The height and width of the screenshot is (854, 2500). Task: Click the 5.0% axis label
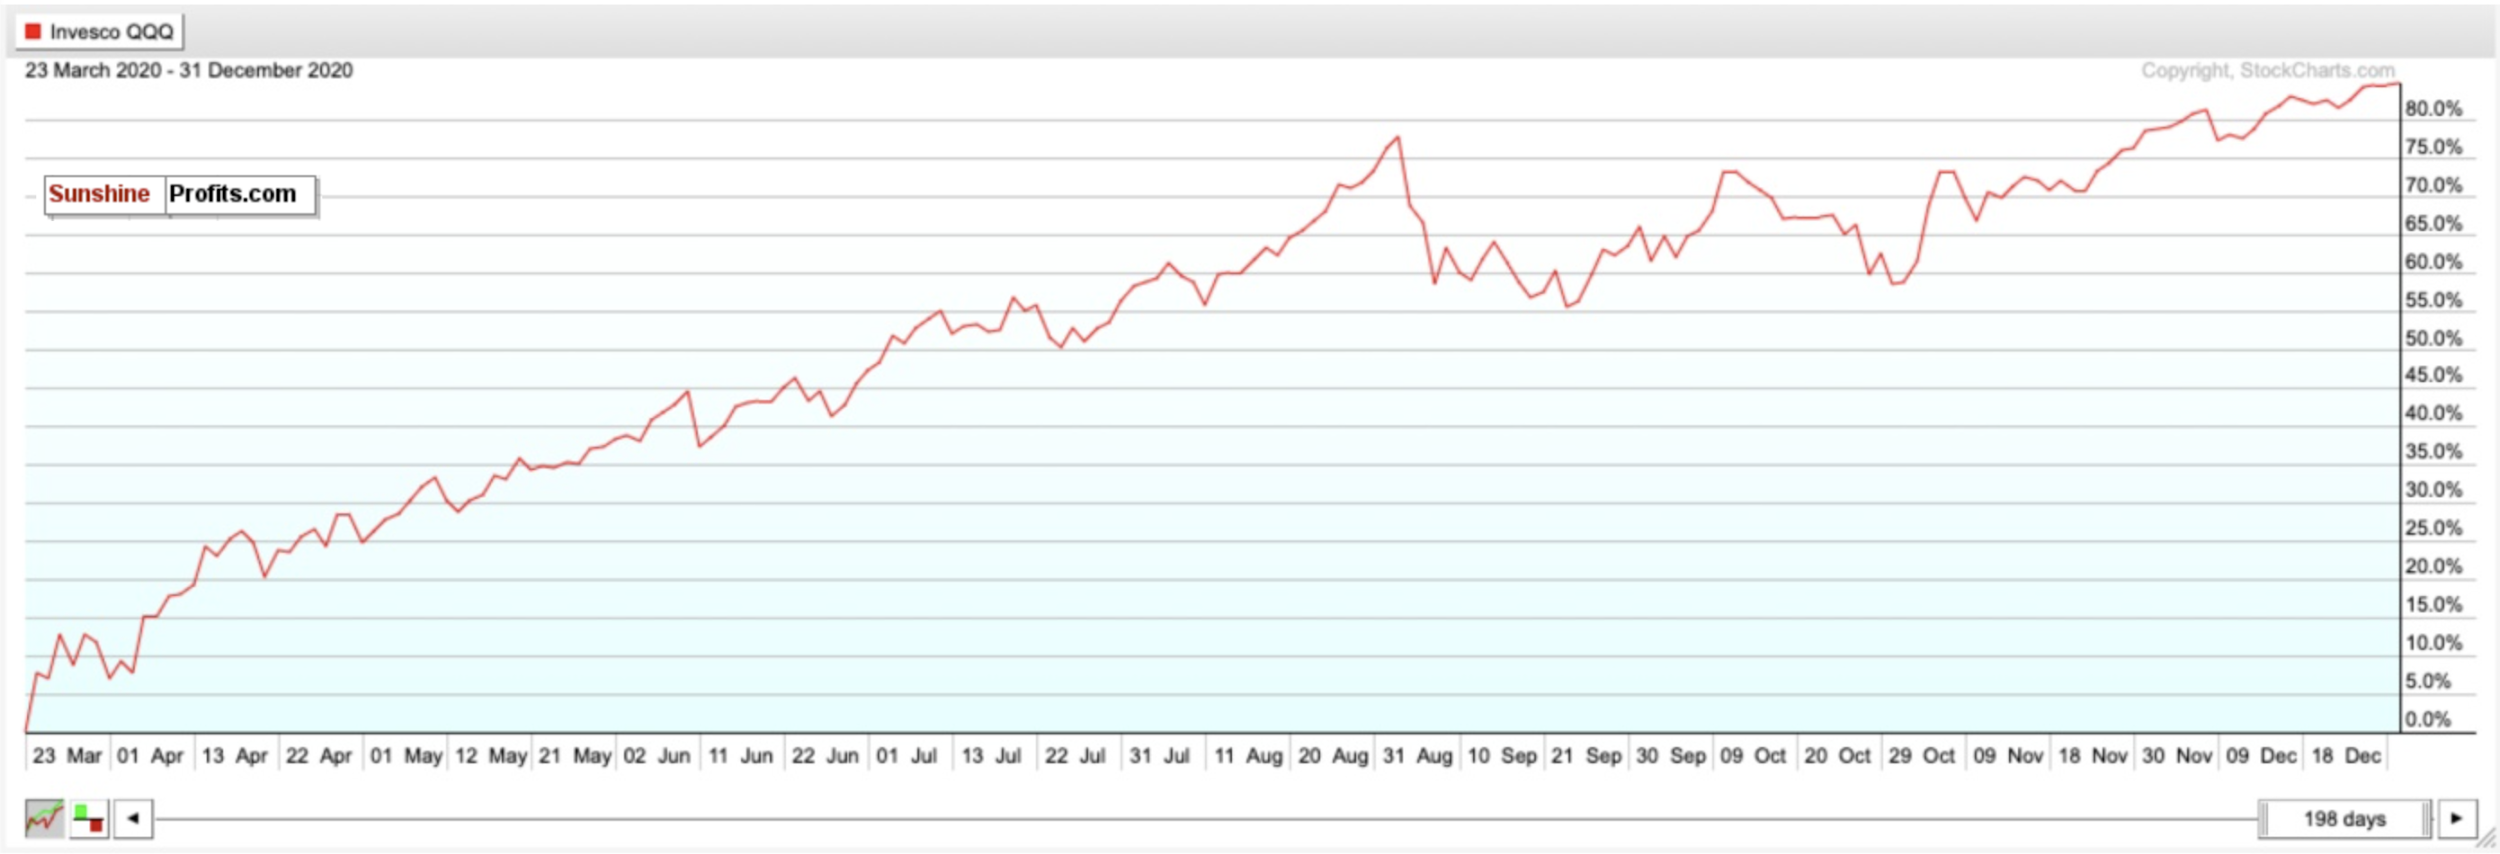click(x=2428, y=682)
